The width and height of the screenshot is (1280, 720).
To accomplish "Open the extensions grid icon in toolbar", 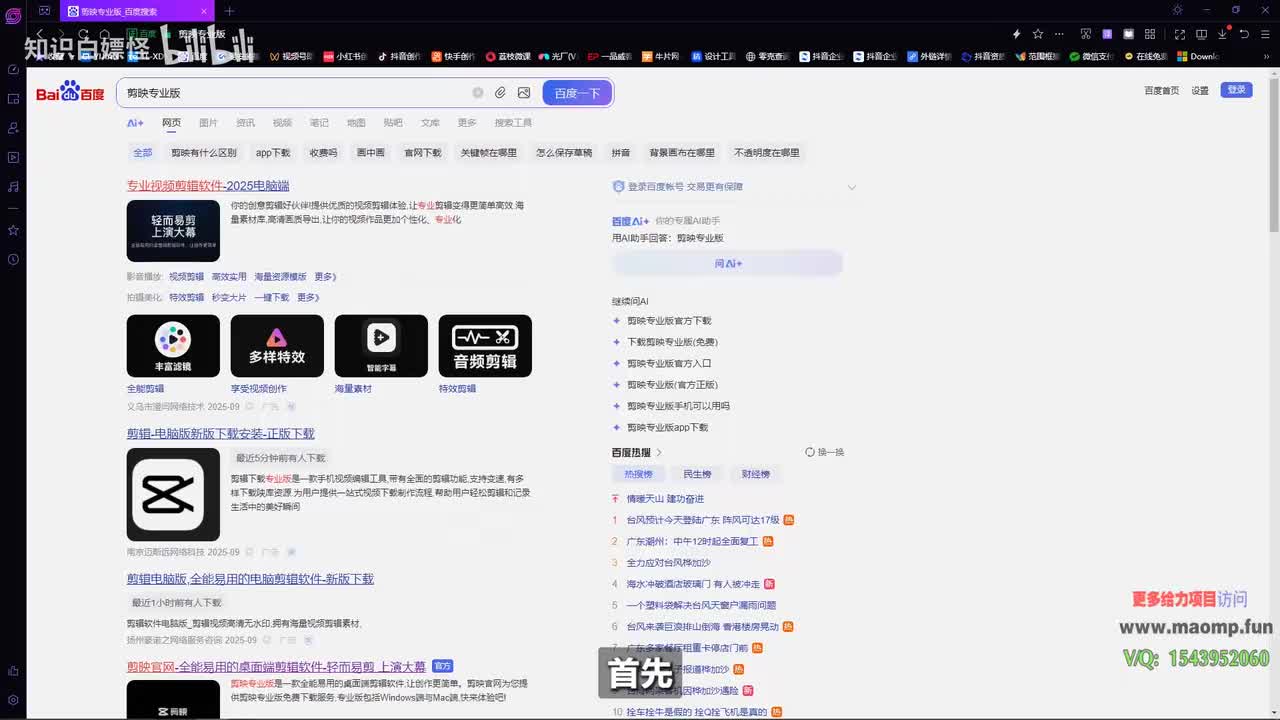I will click(1150, 34).
